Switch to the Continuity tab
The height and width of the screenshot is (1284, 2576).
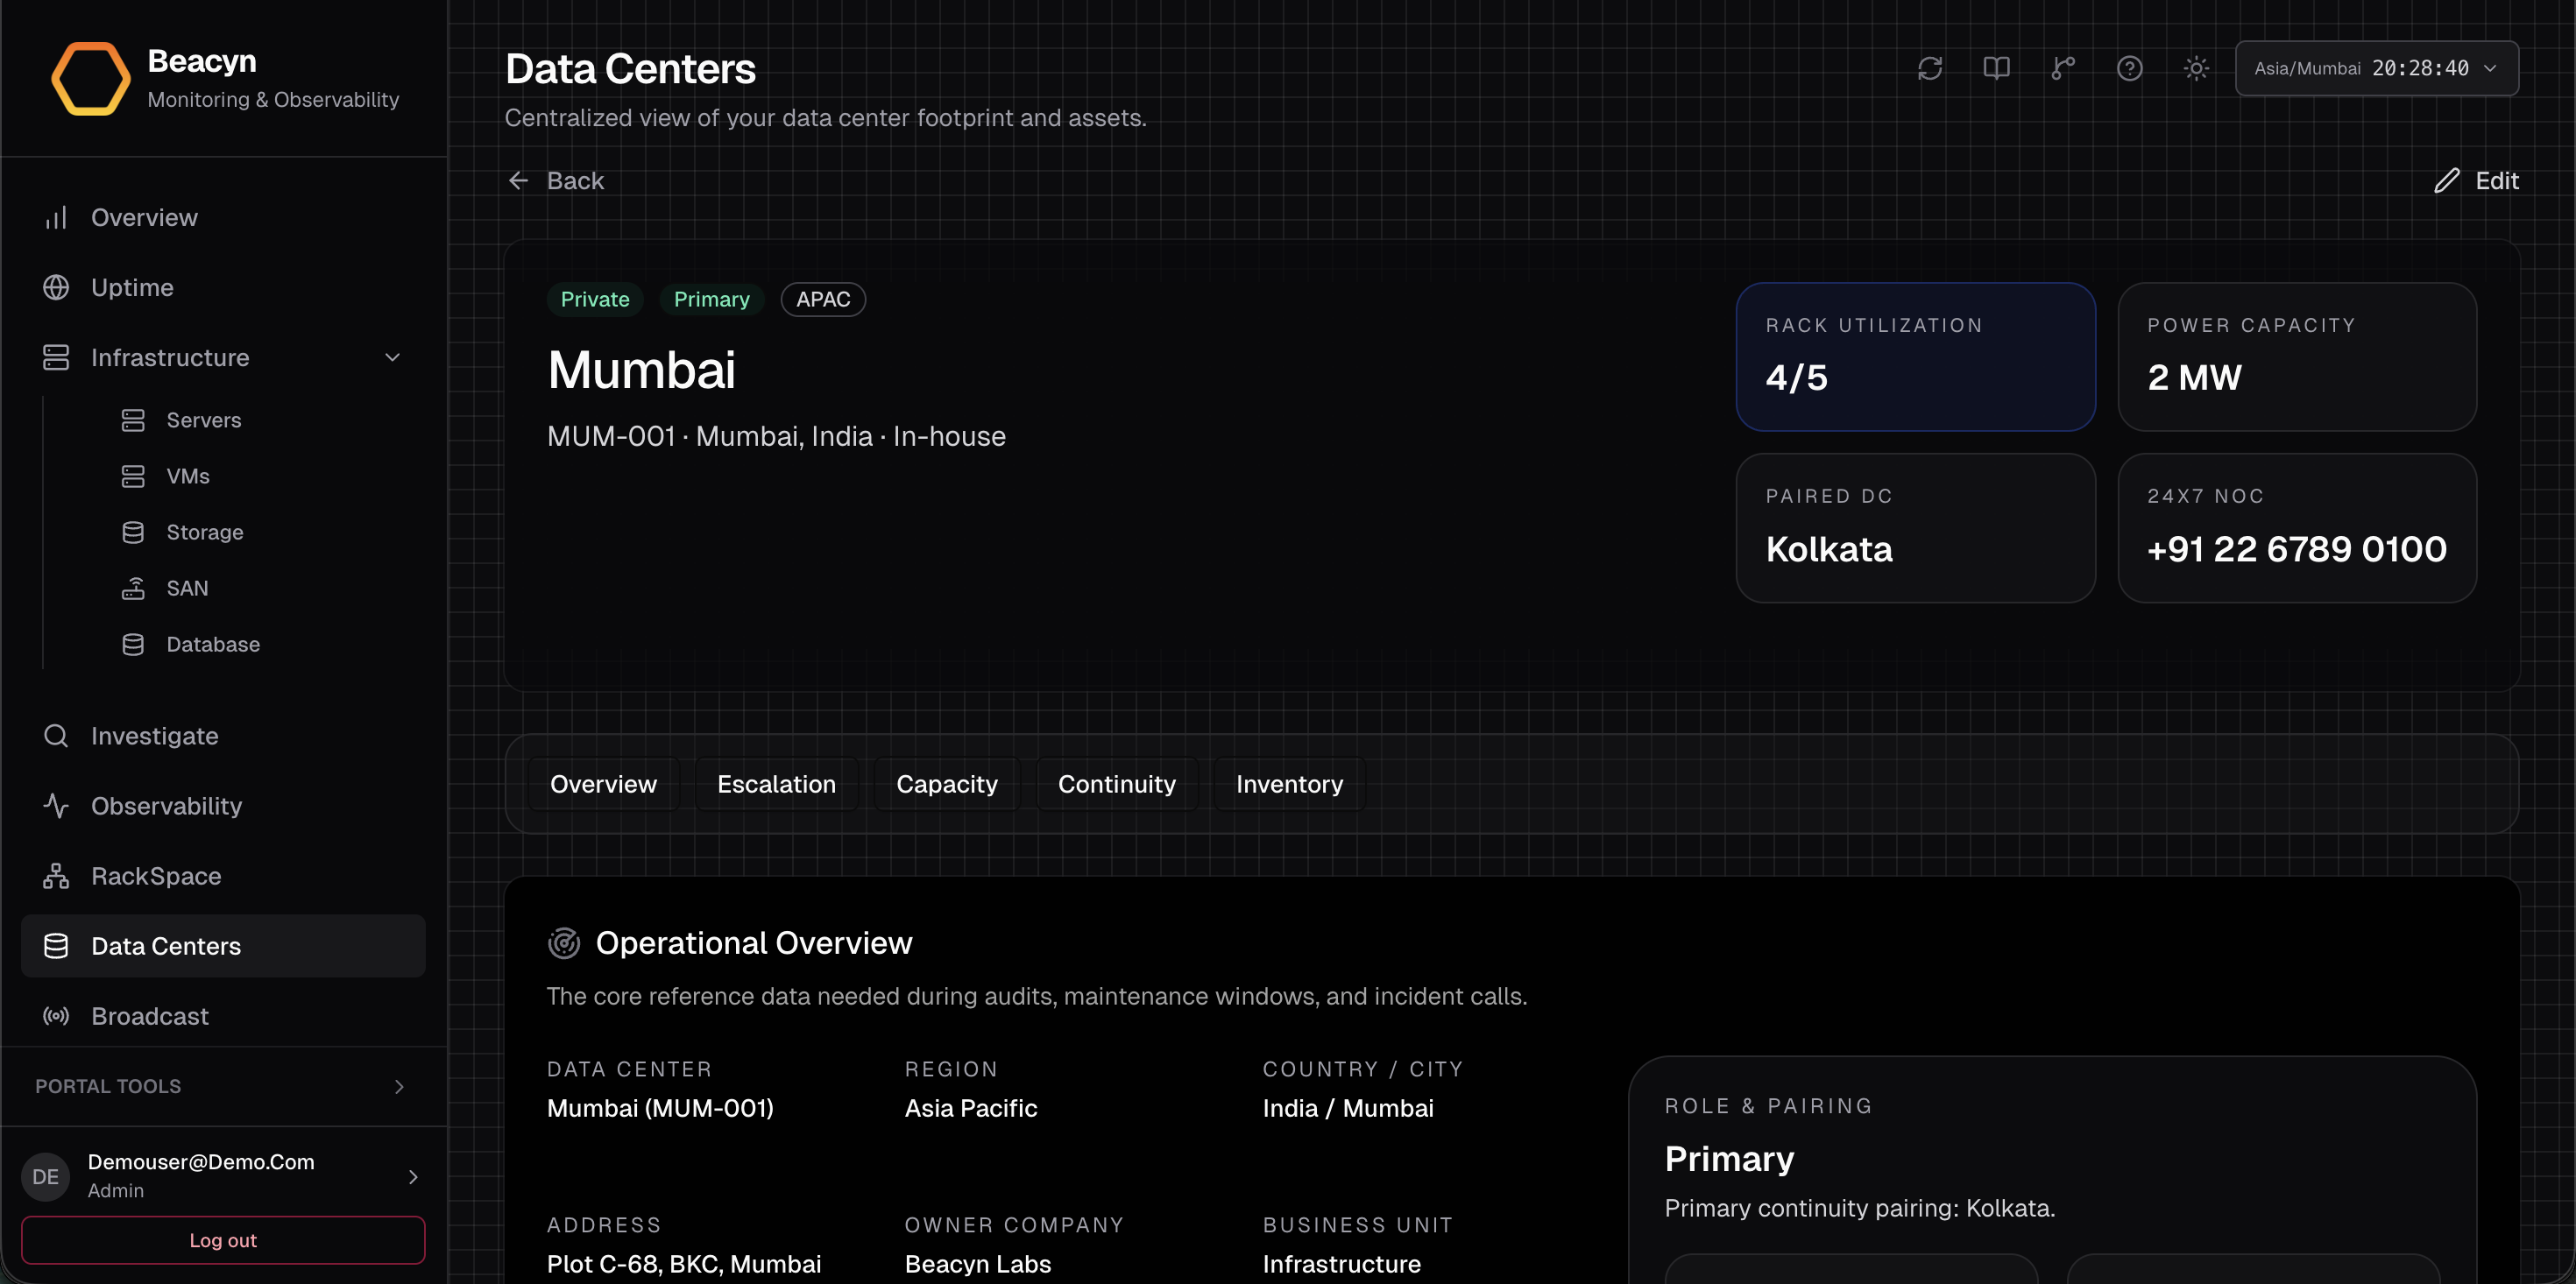(x=1116, y=784)
